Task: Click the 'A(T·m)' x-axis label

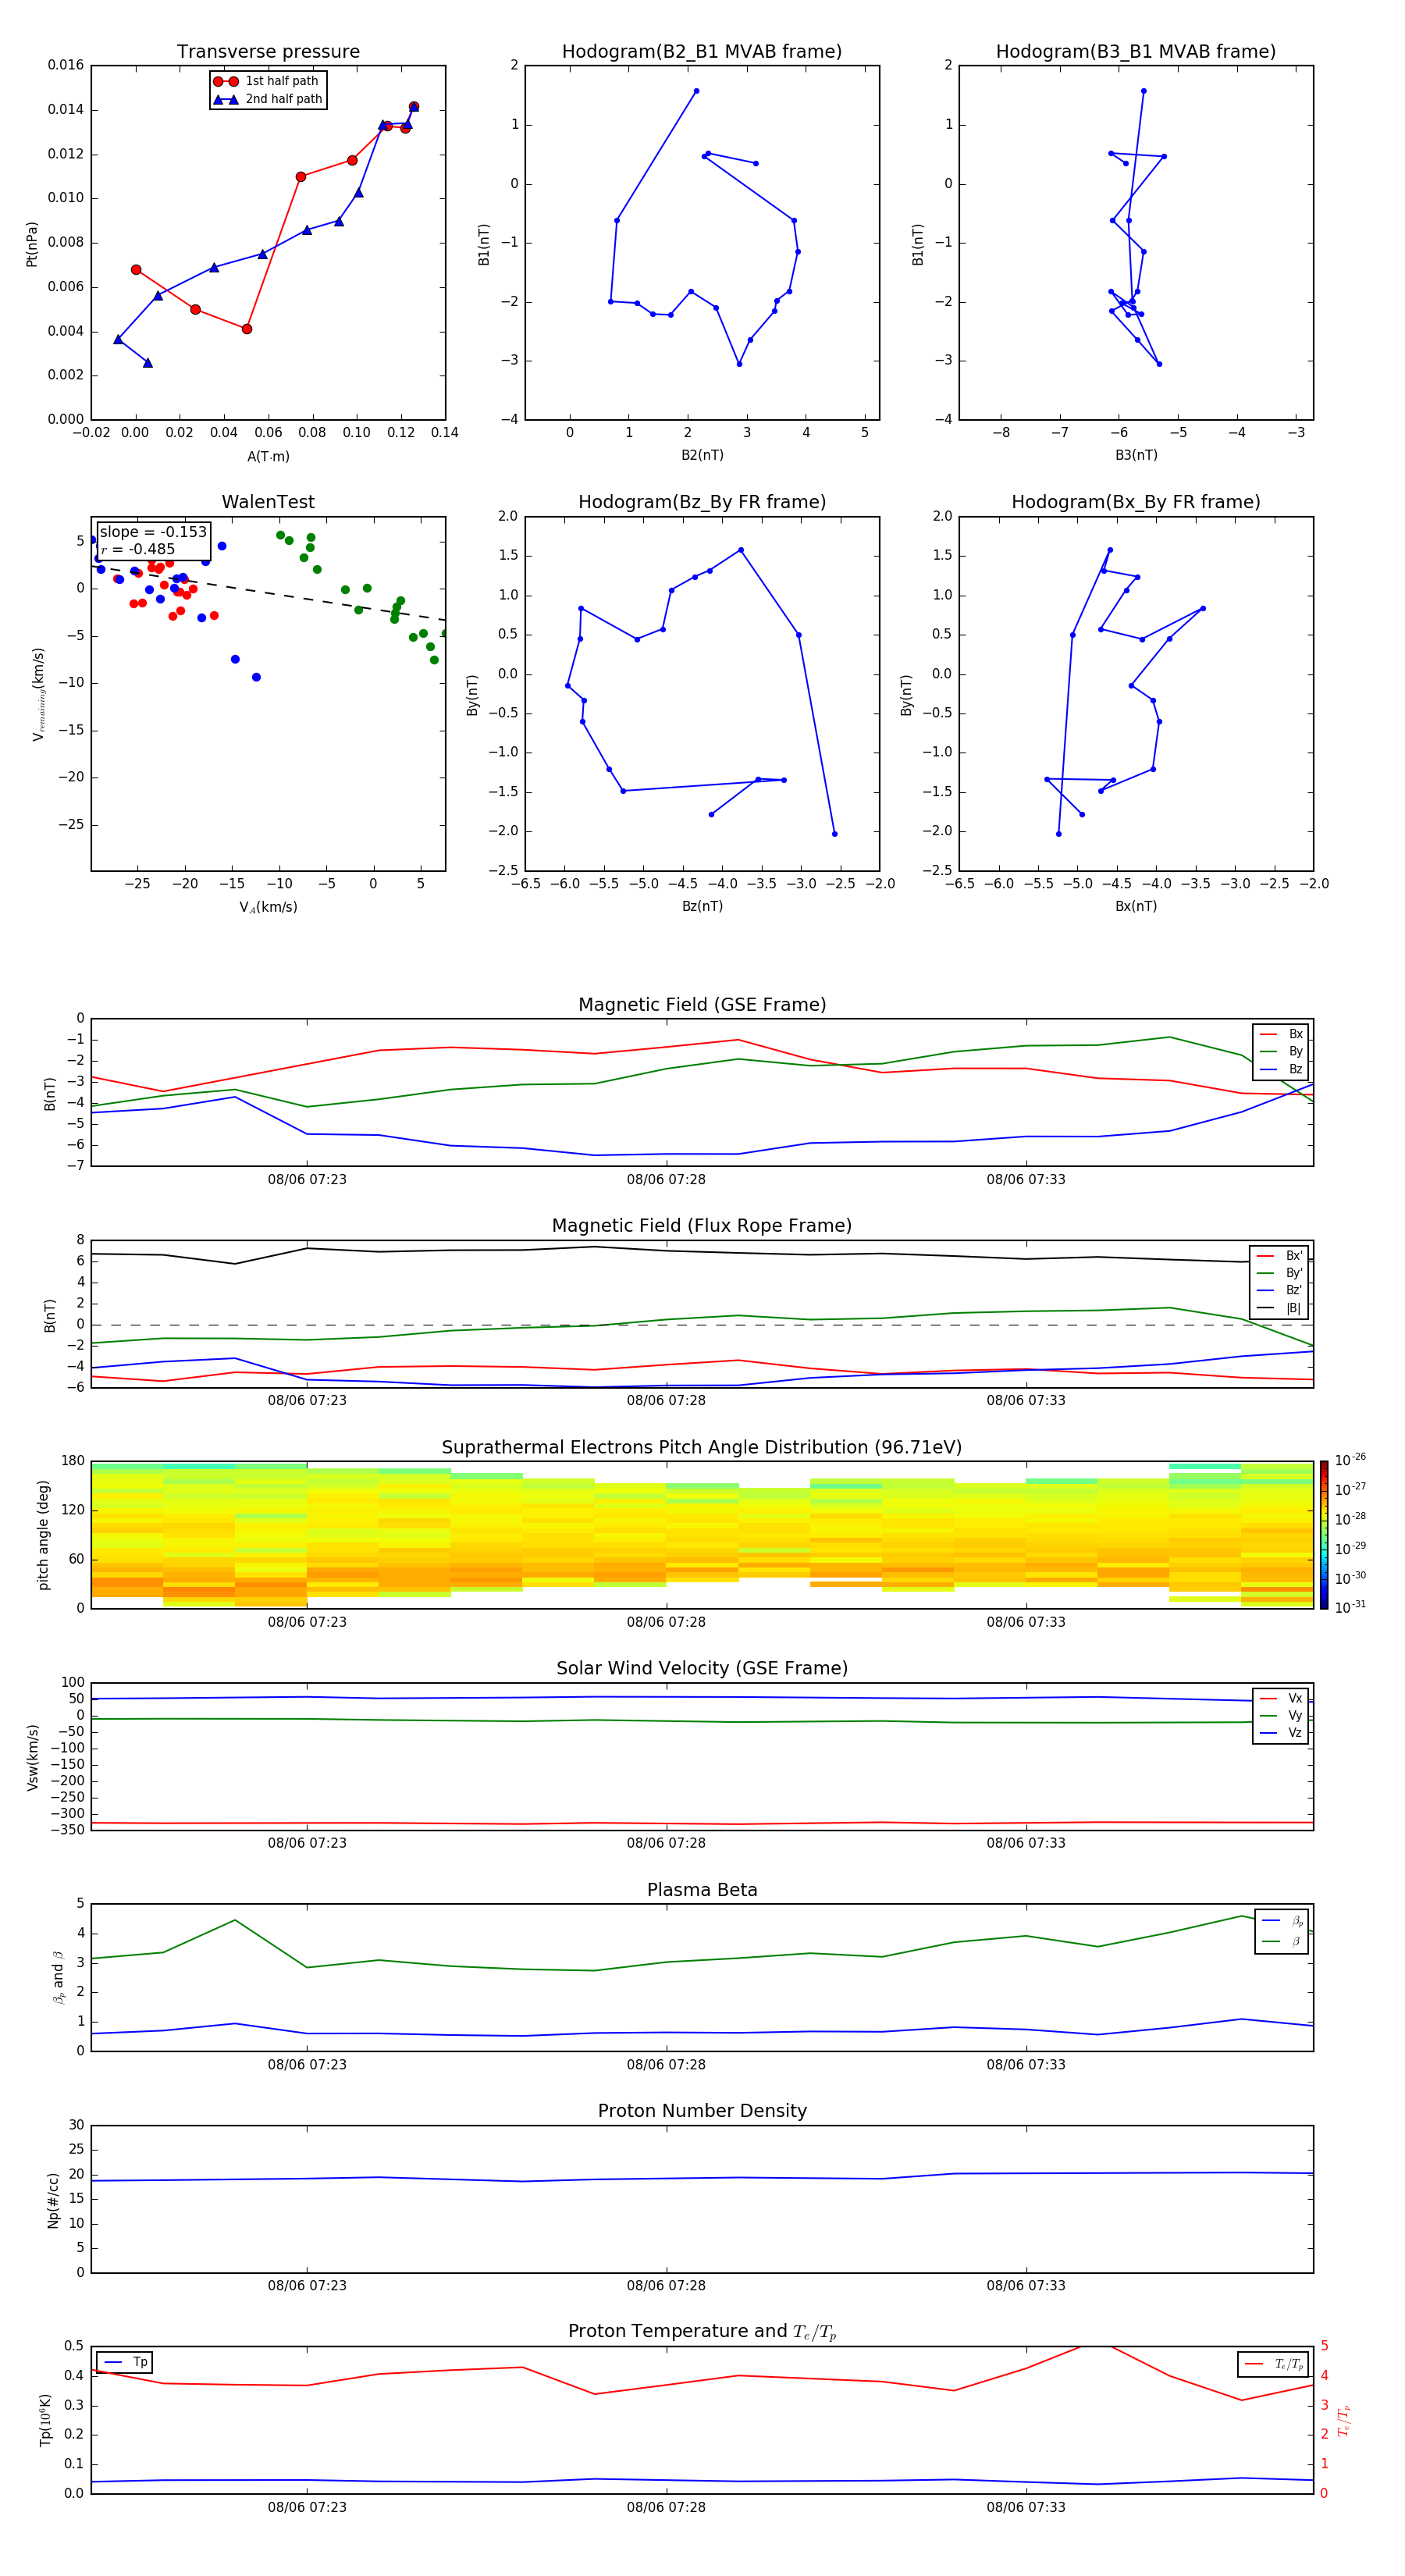Action: tap(268, 457)
